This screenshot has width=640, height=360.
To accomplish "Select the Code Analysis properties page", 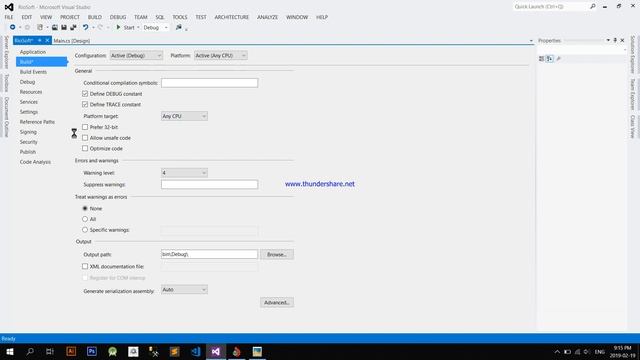I will tap(35, 162).
